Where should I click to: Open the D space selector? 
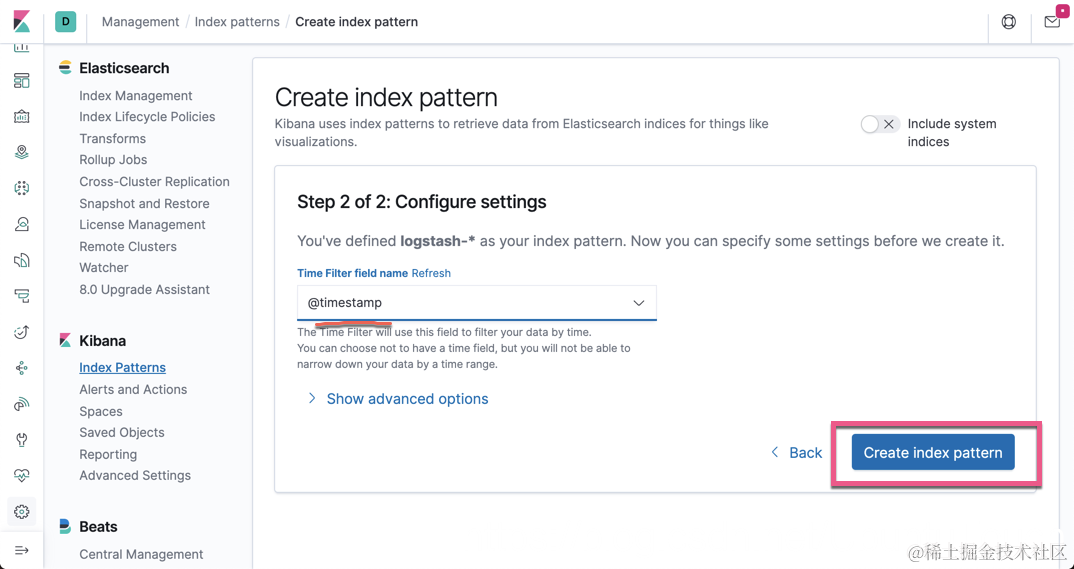pos(66,21)
